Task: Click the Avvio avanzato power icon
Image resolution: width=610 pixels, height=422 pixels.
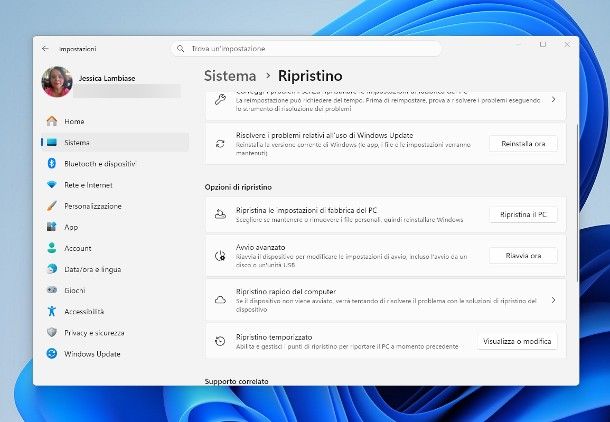Action: pyautogui.click(x=220, y=256)
